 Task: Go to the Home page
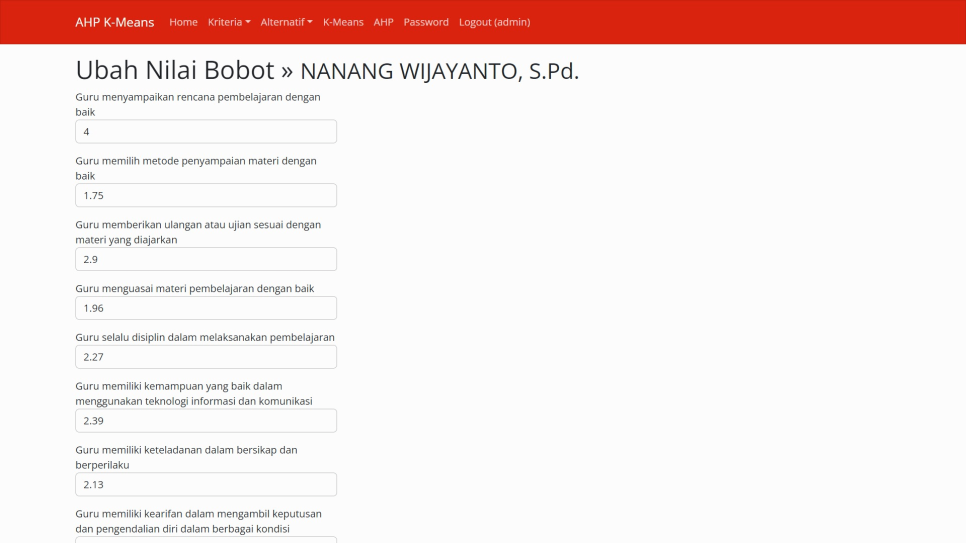pyautogui.click(x=183, y=22)
